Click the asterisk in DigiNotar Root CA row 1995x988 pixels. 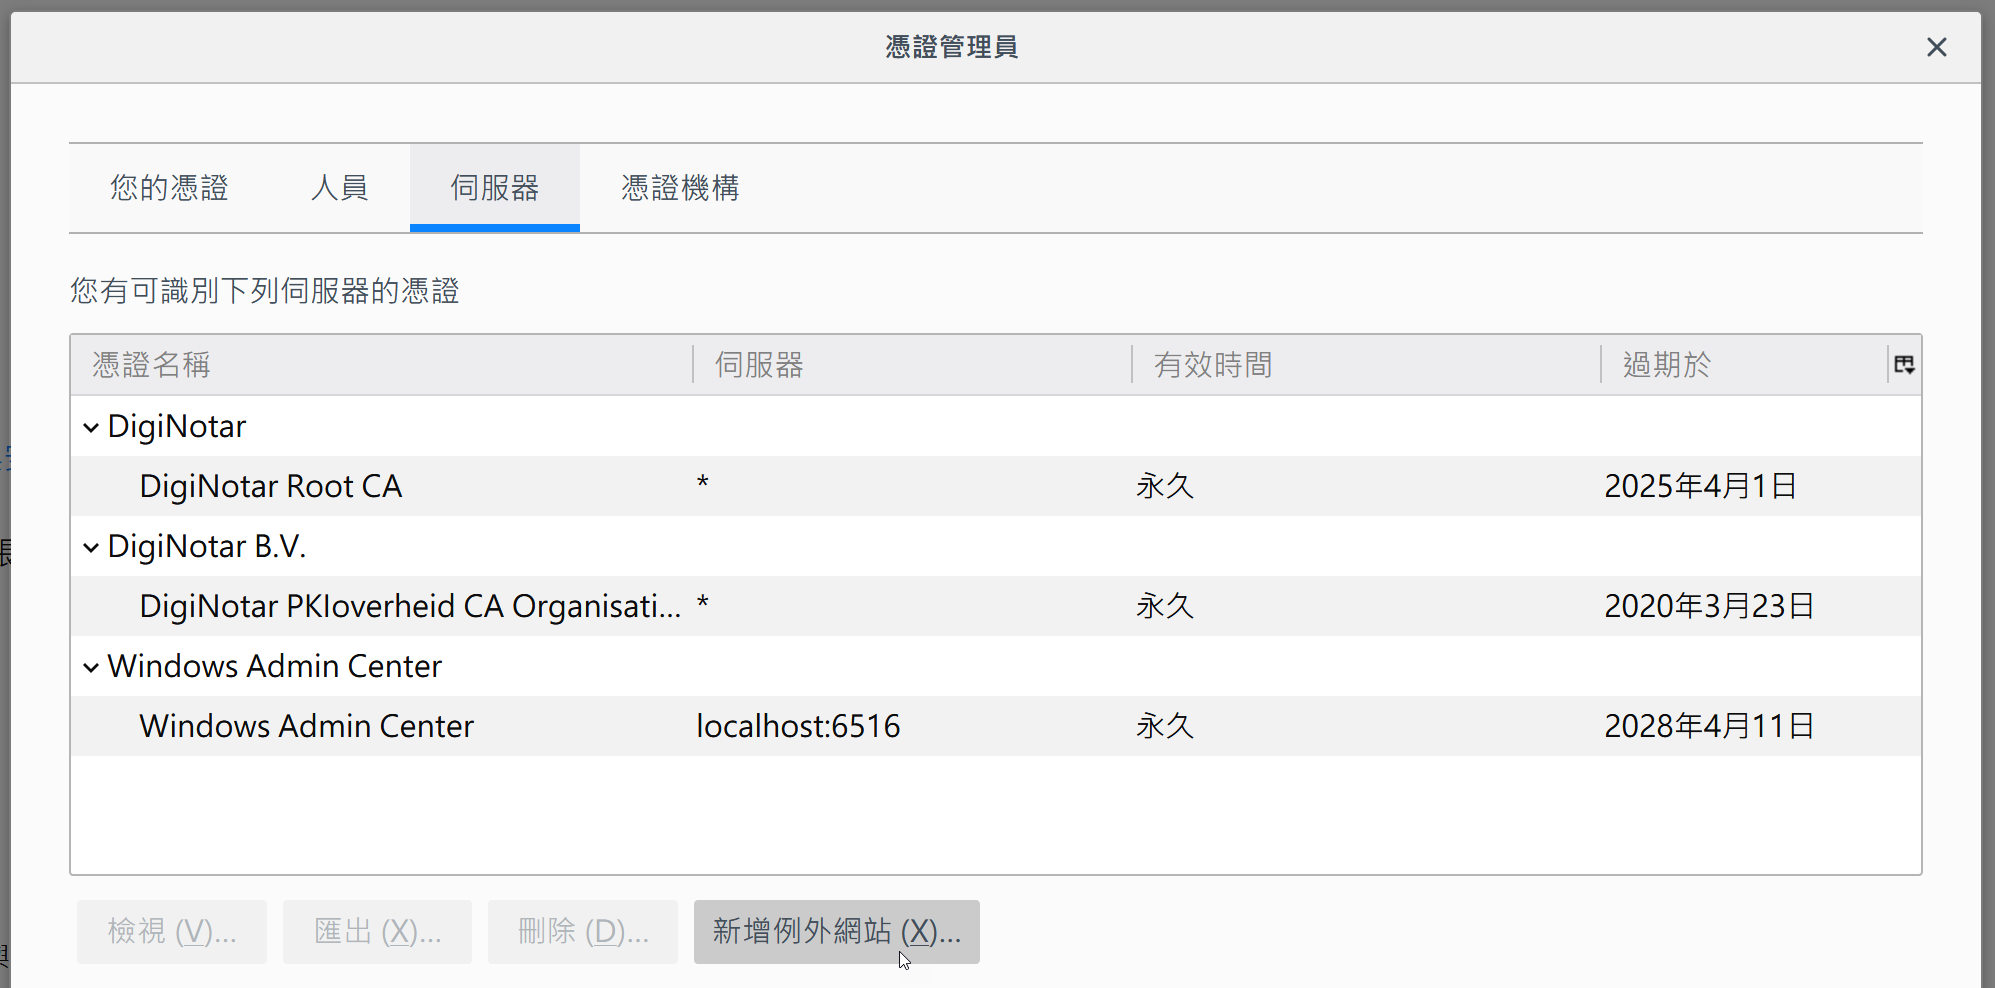pyautogui.click(x=703, y=483)
